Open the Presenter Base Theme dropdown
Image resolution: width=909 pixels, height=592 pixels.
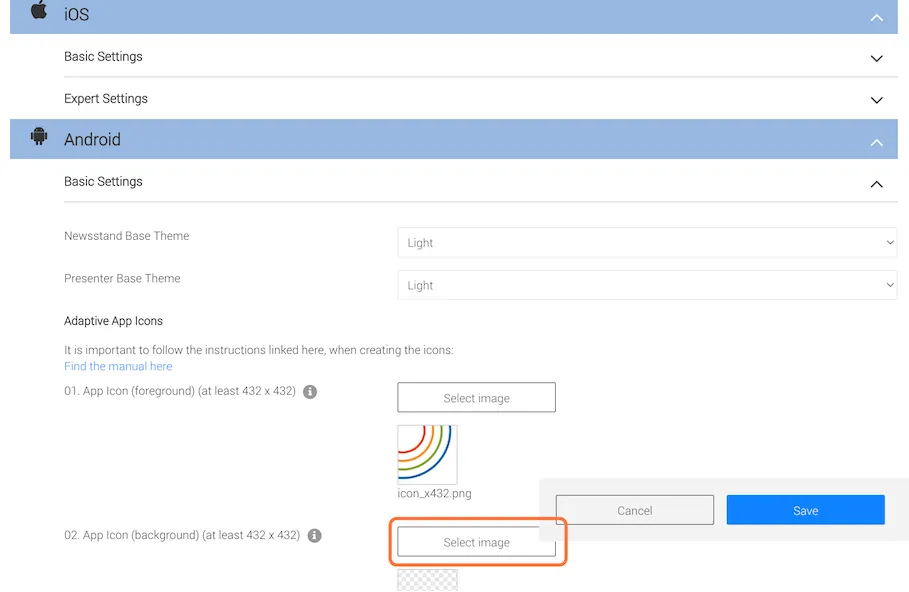pos(647,285)
